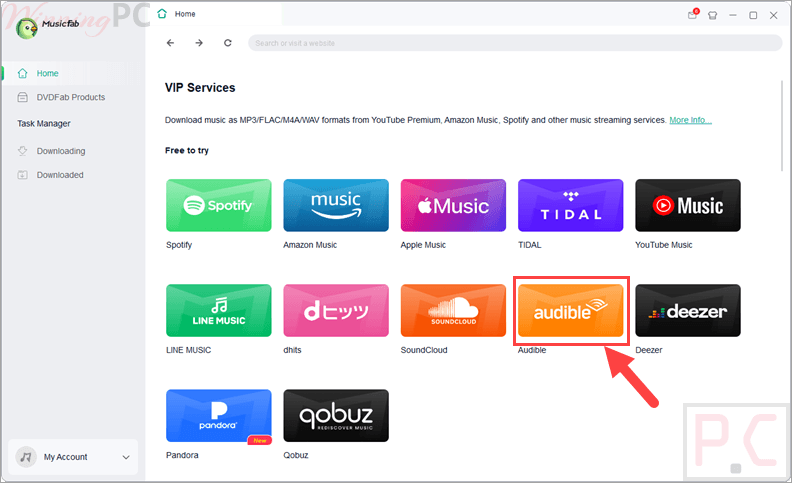The width and height of the screenshot is (792, 483).
Task: Open the Spotify service tile
Action: 218,205
